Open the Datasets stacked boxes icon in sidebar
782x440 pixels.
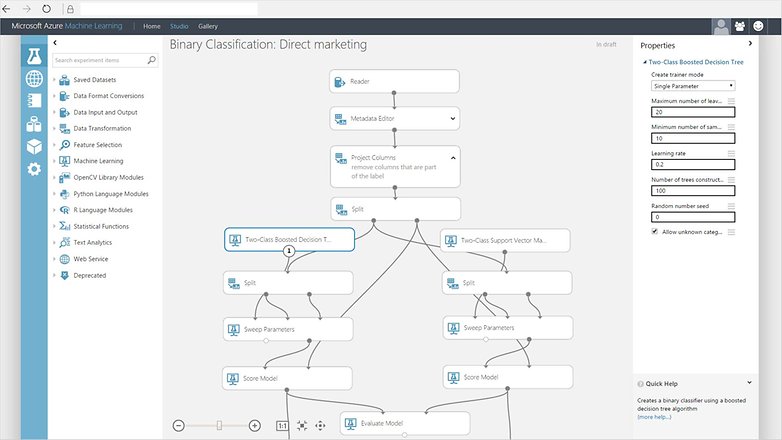(x=34, y=124)
